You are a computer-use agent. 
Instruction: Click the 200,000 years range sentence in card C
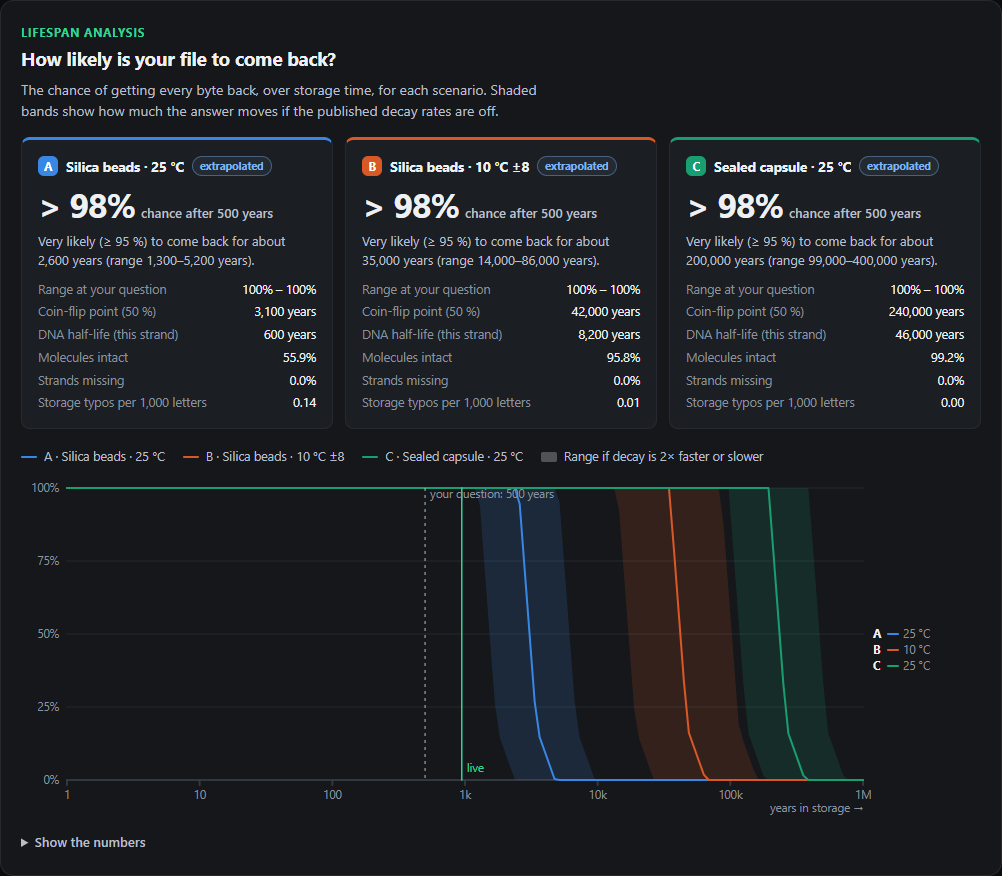coord(812,251)
